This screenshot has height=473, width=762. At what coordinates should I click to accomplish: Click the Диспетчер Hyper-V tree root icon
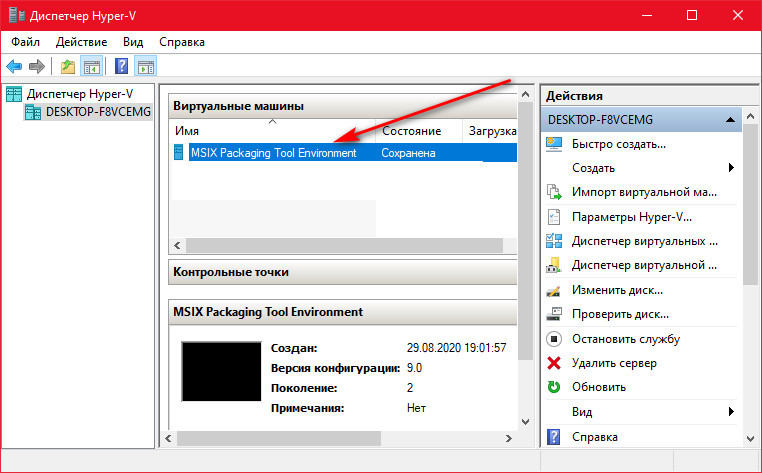[x=14, y=94]
